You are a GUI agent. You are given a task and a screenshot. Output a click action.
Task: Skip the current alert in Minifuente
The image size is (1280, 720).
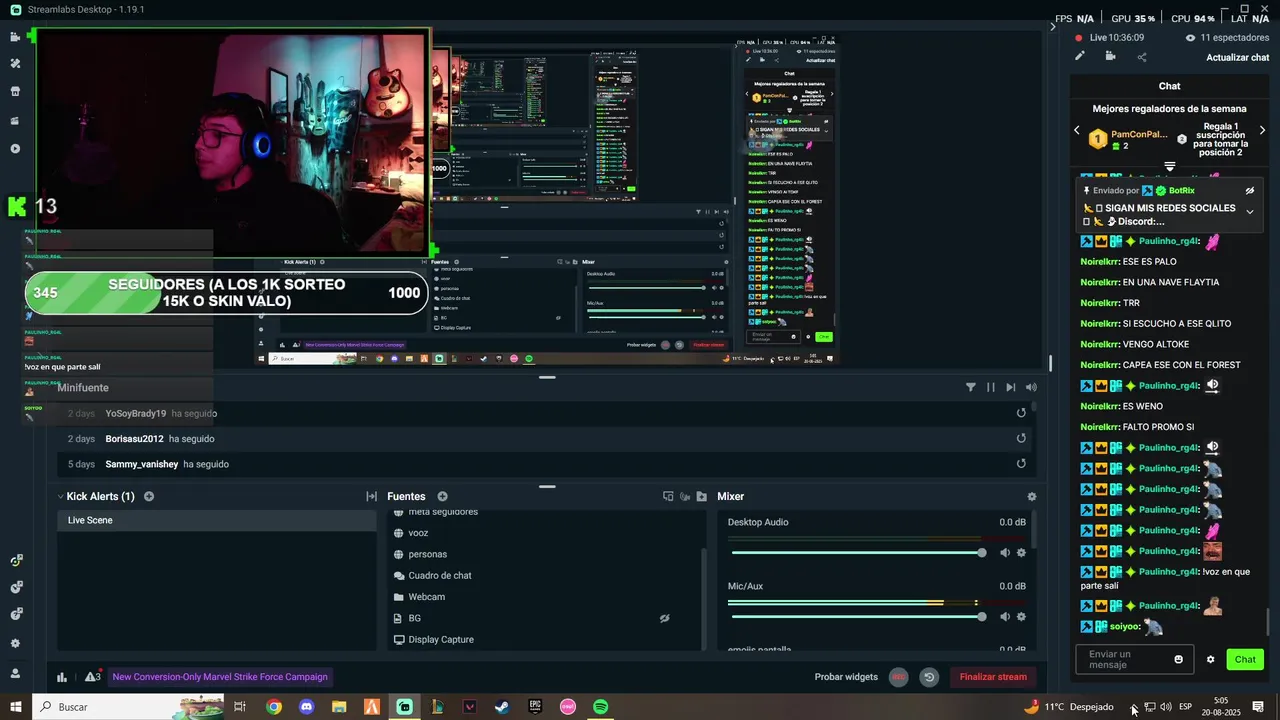tap(1011, 387)
